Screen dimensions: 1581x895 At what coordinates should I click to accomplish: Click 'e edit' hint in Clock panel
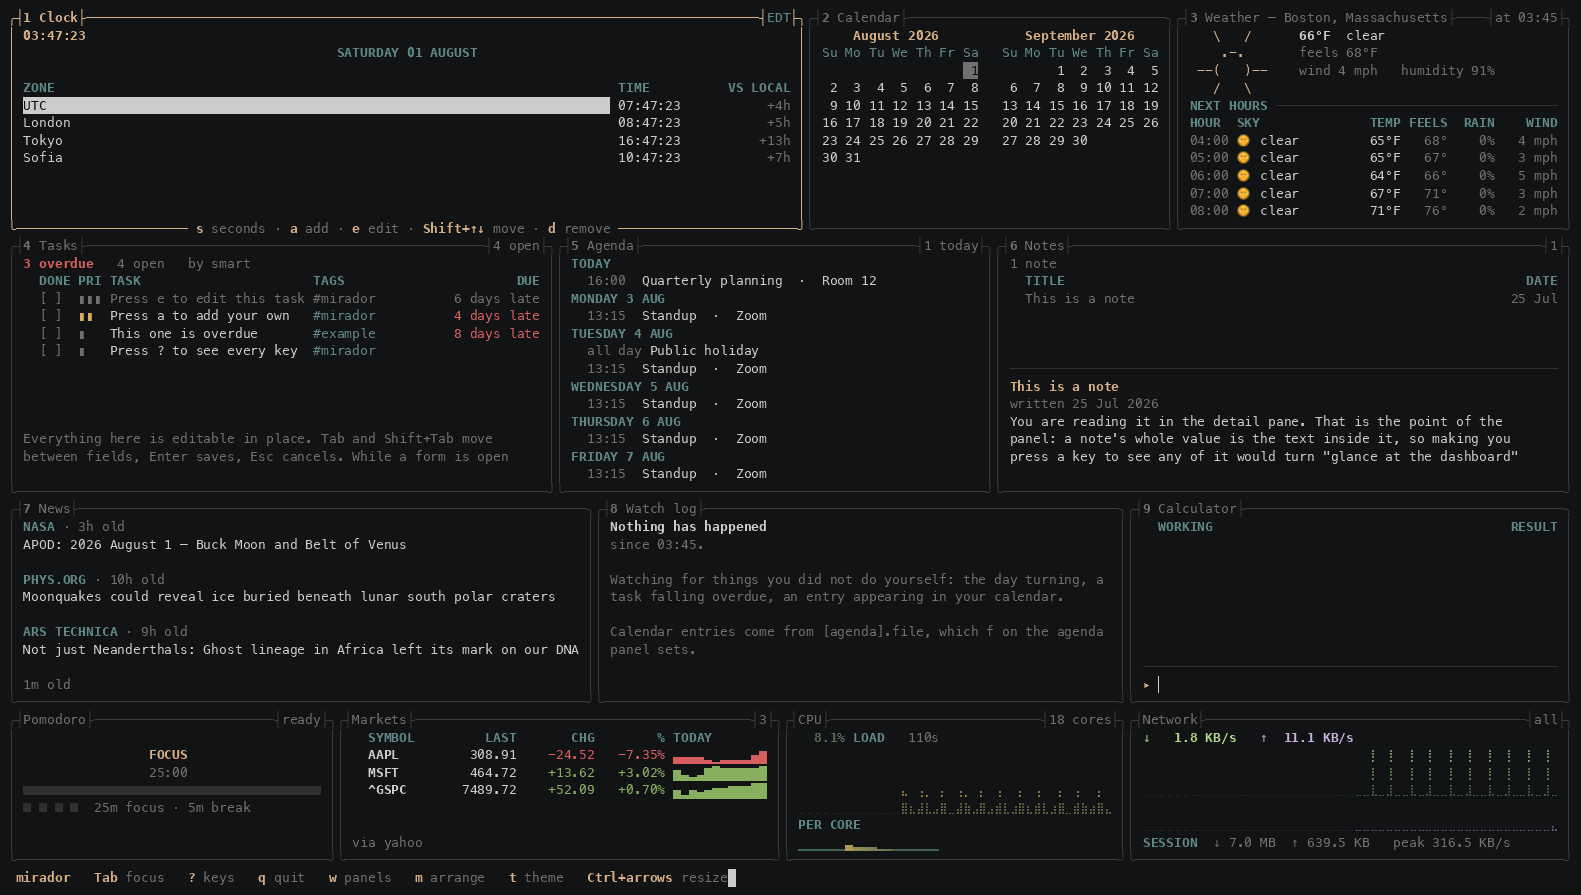tap(375, 229)
